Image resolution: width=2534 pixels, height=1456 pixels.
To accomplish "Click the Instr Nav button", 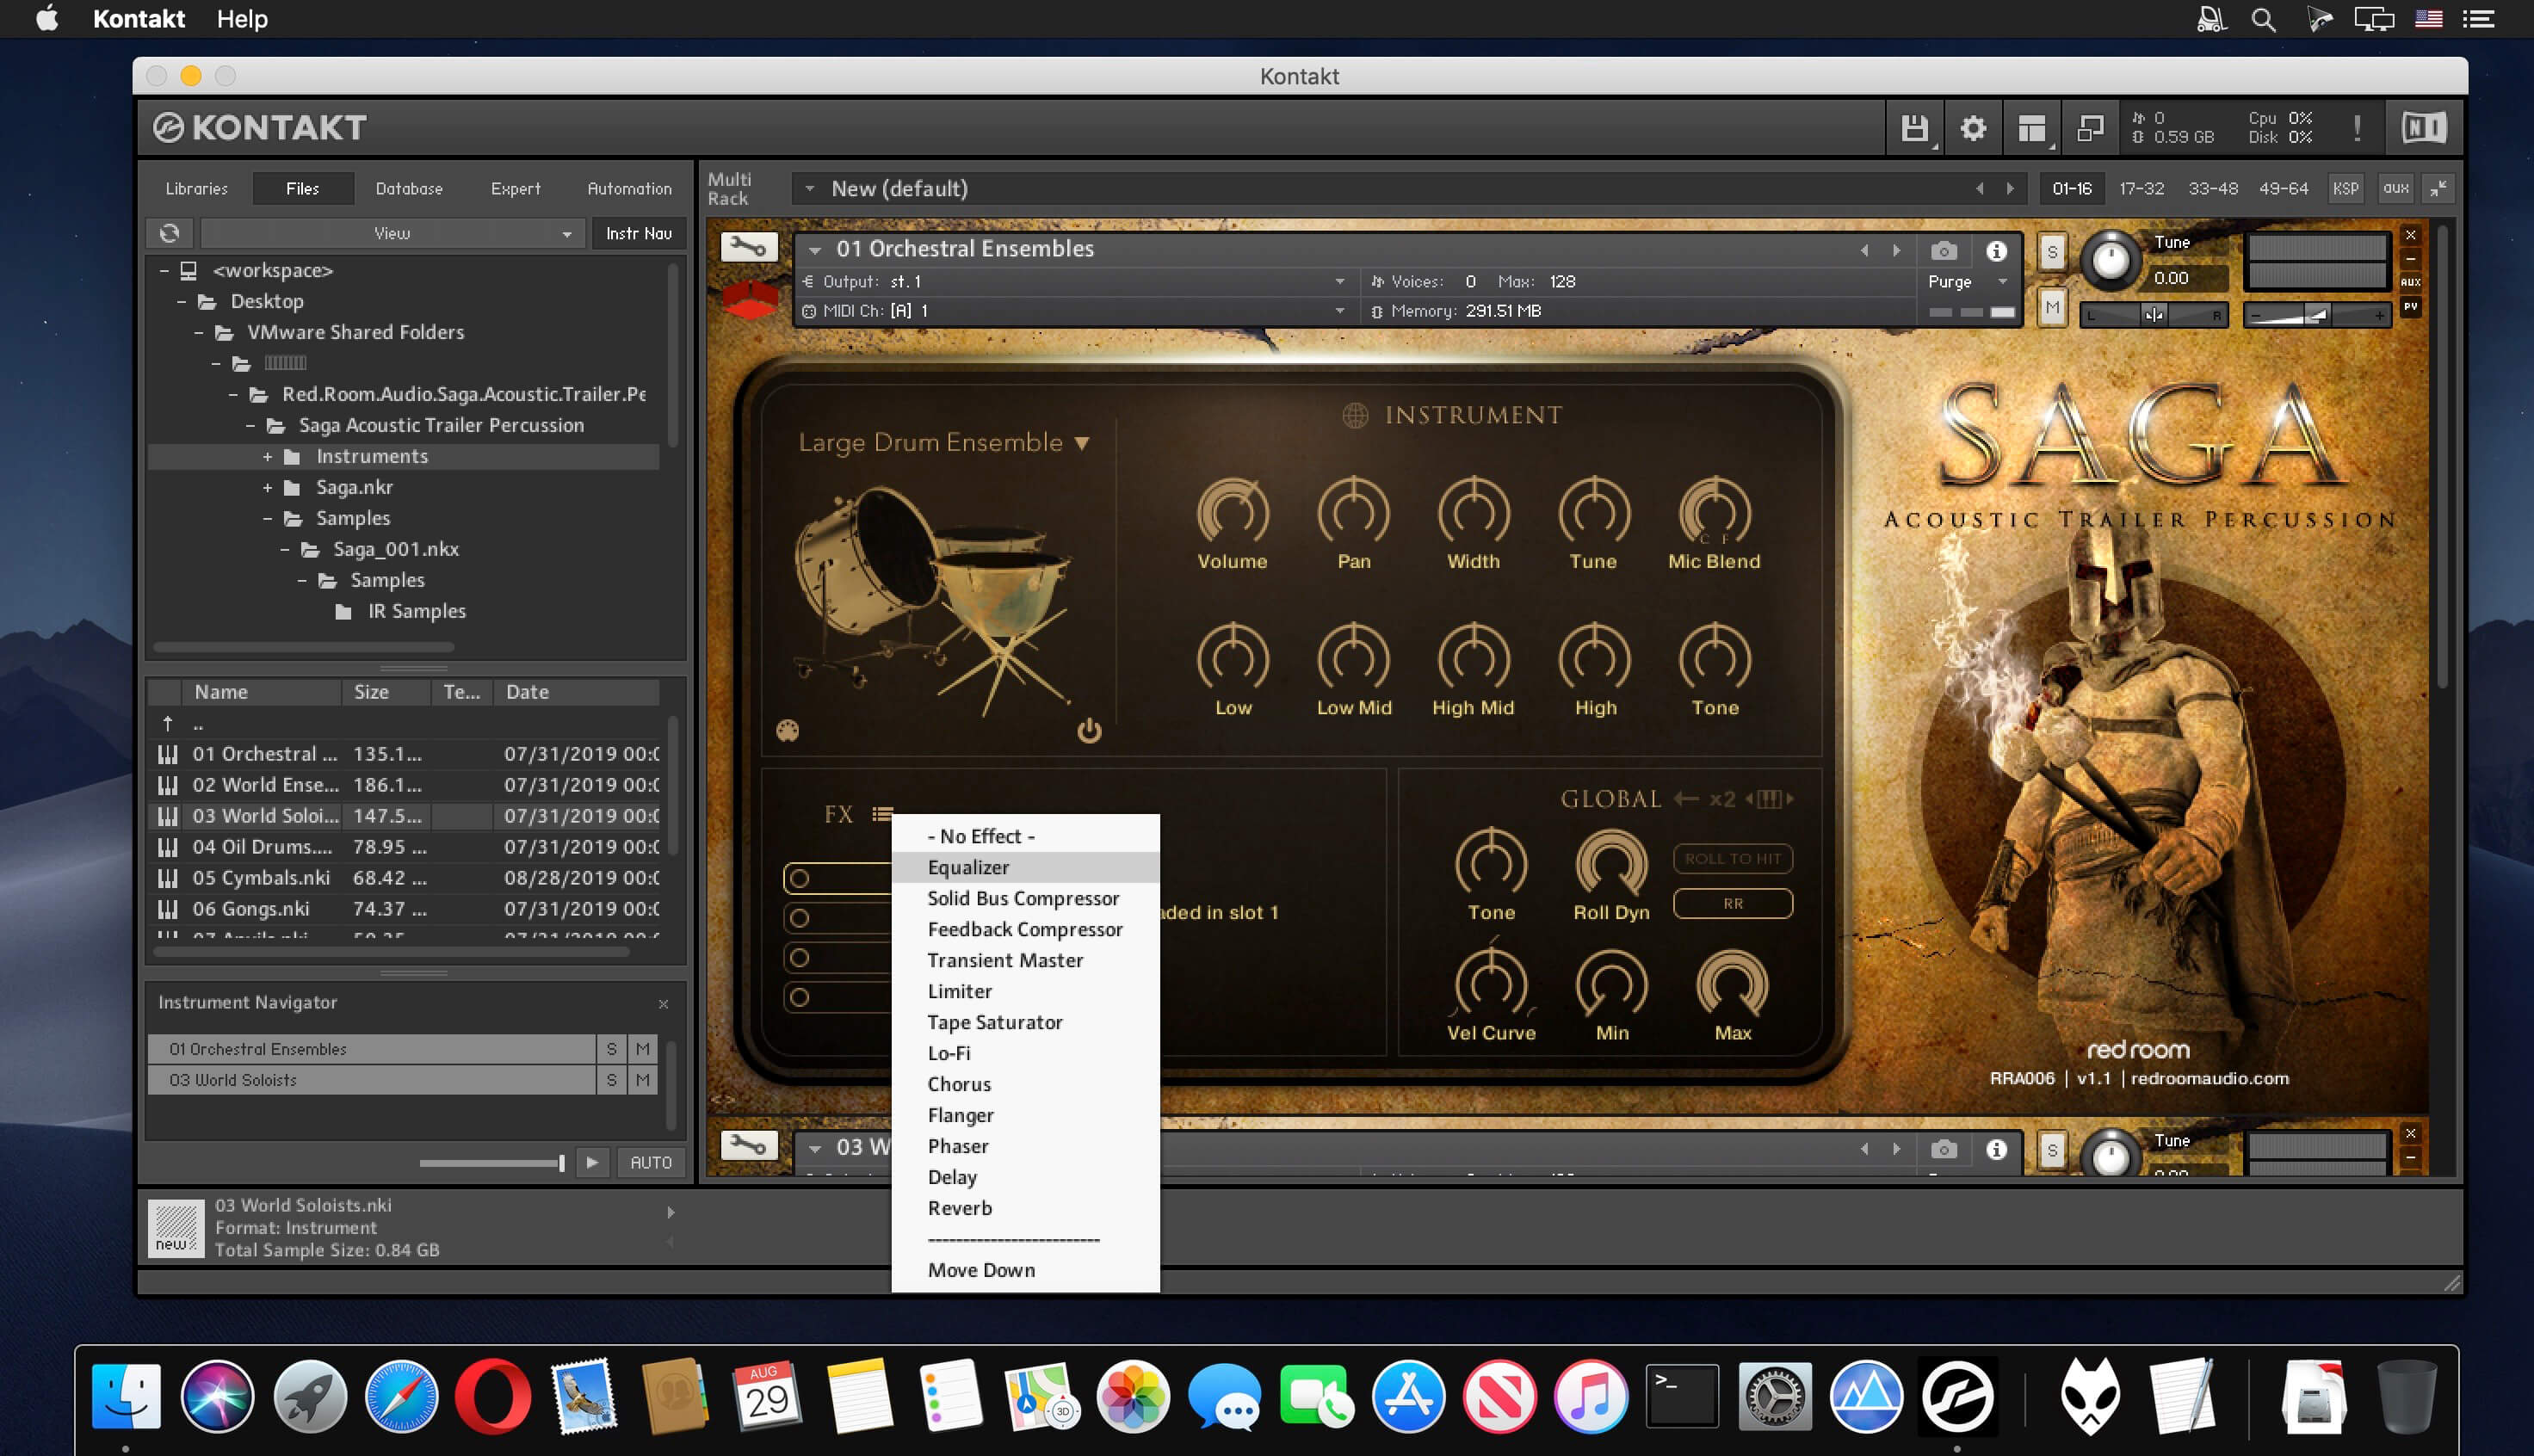I will coord(639,233).
